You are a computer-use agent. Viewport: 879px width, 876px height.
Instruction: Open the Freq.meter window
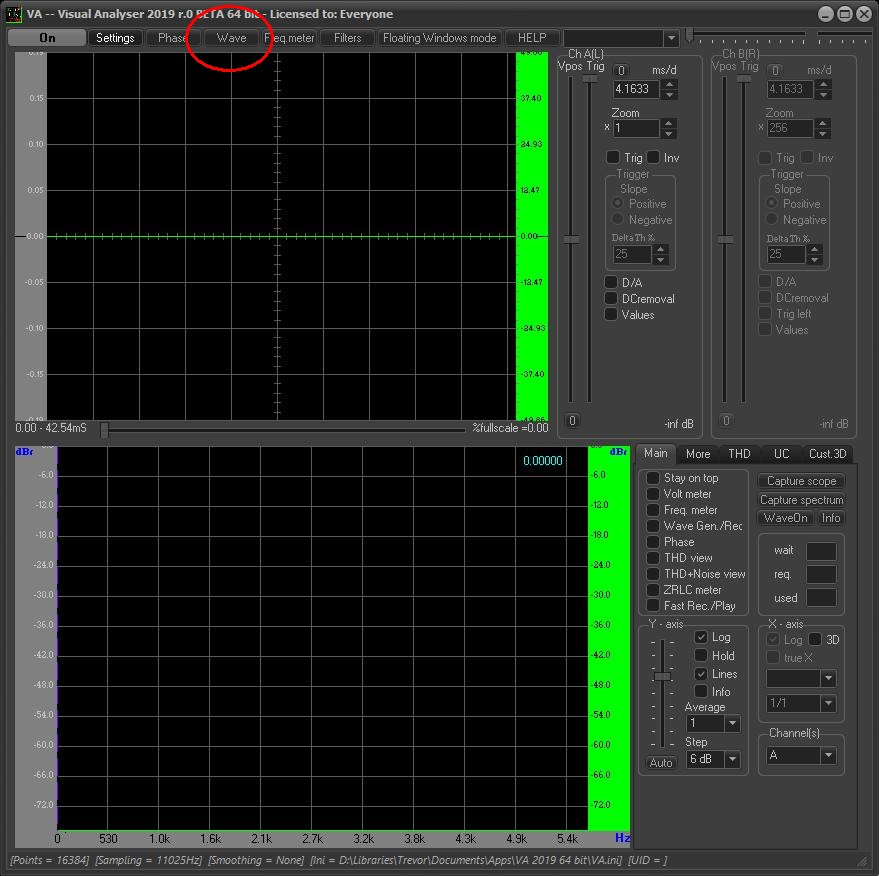[x=290, y=38]
